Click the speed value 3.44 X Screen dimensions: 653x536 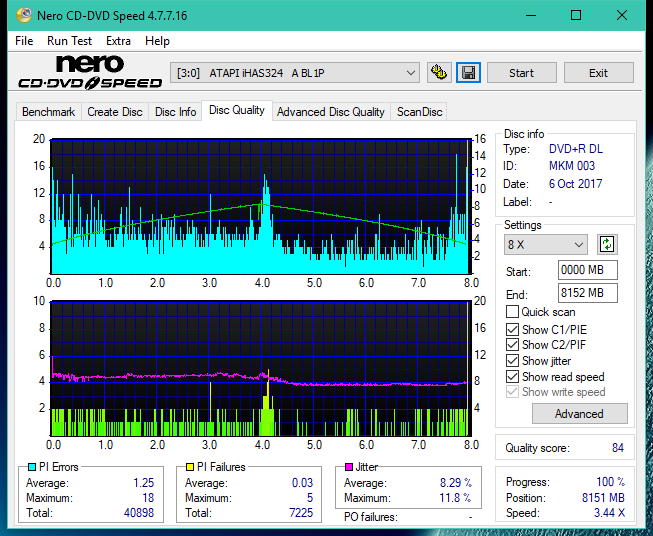(609, 513)
